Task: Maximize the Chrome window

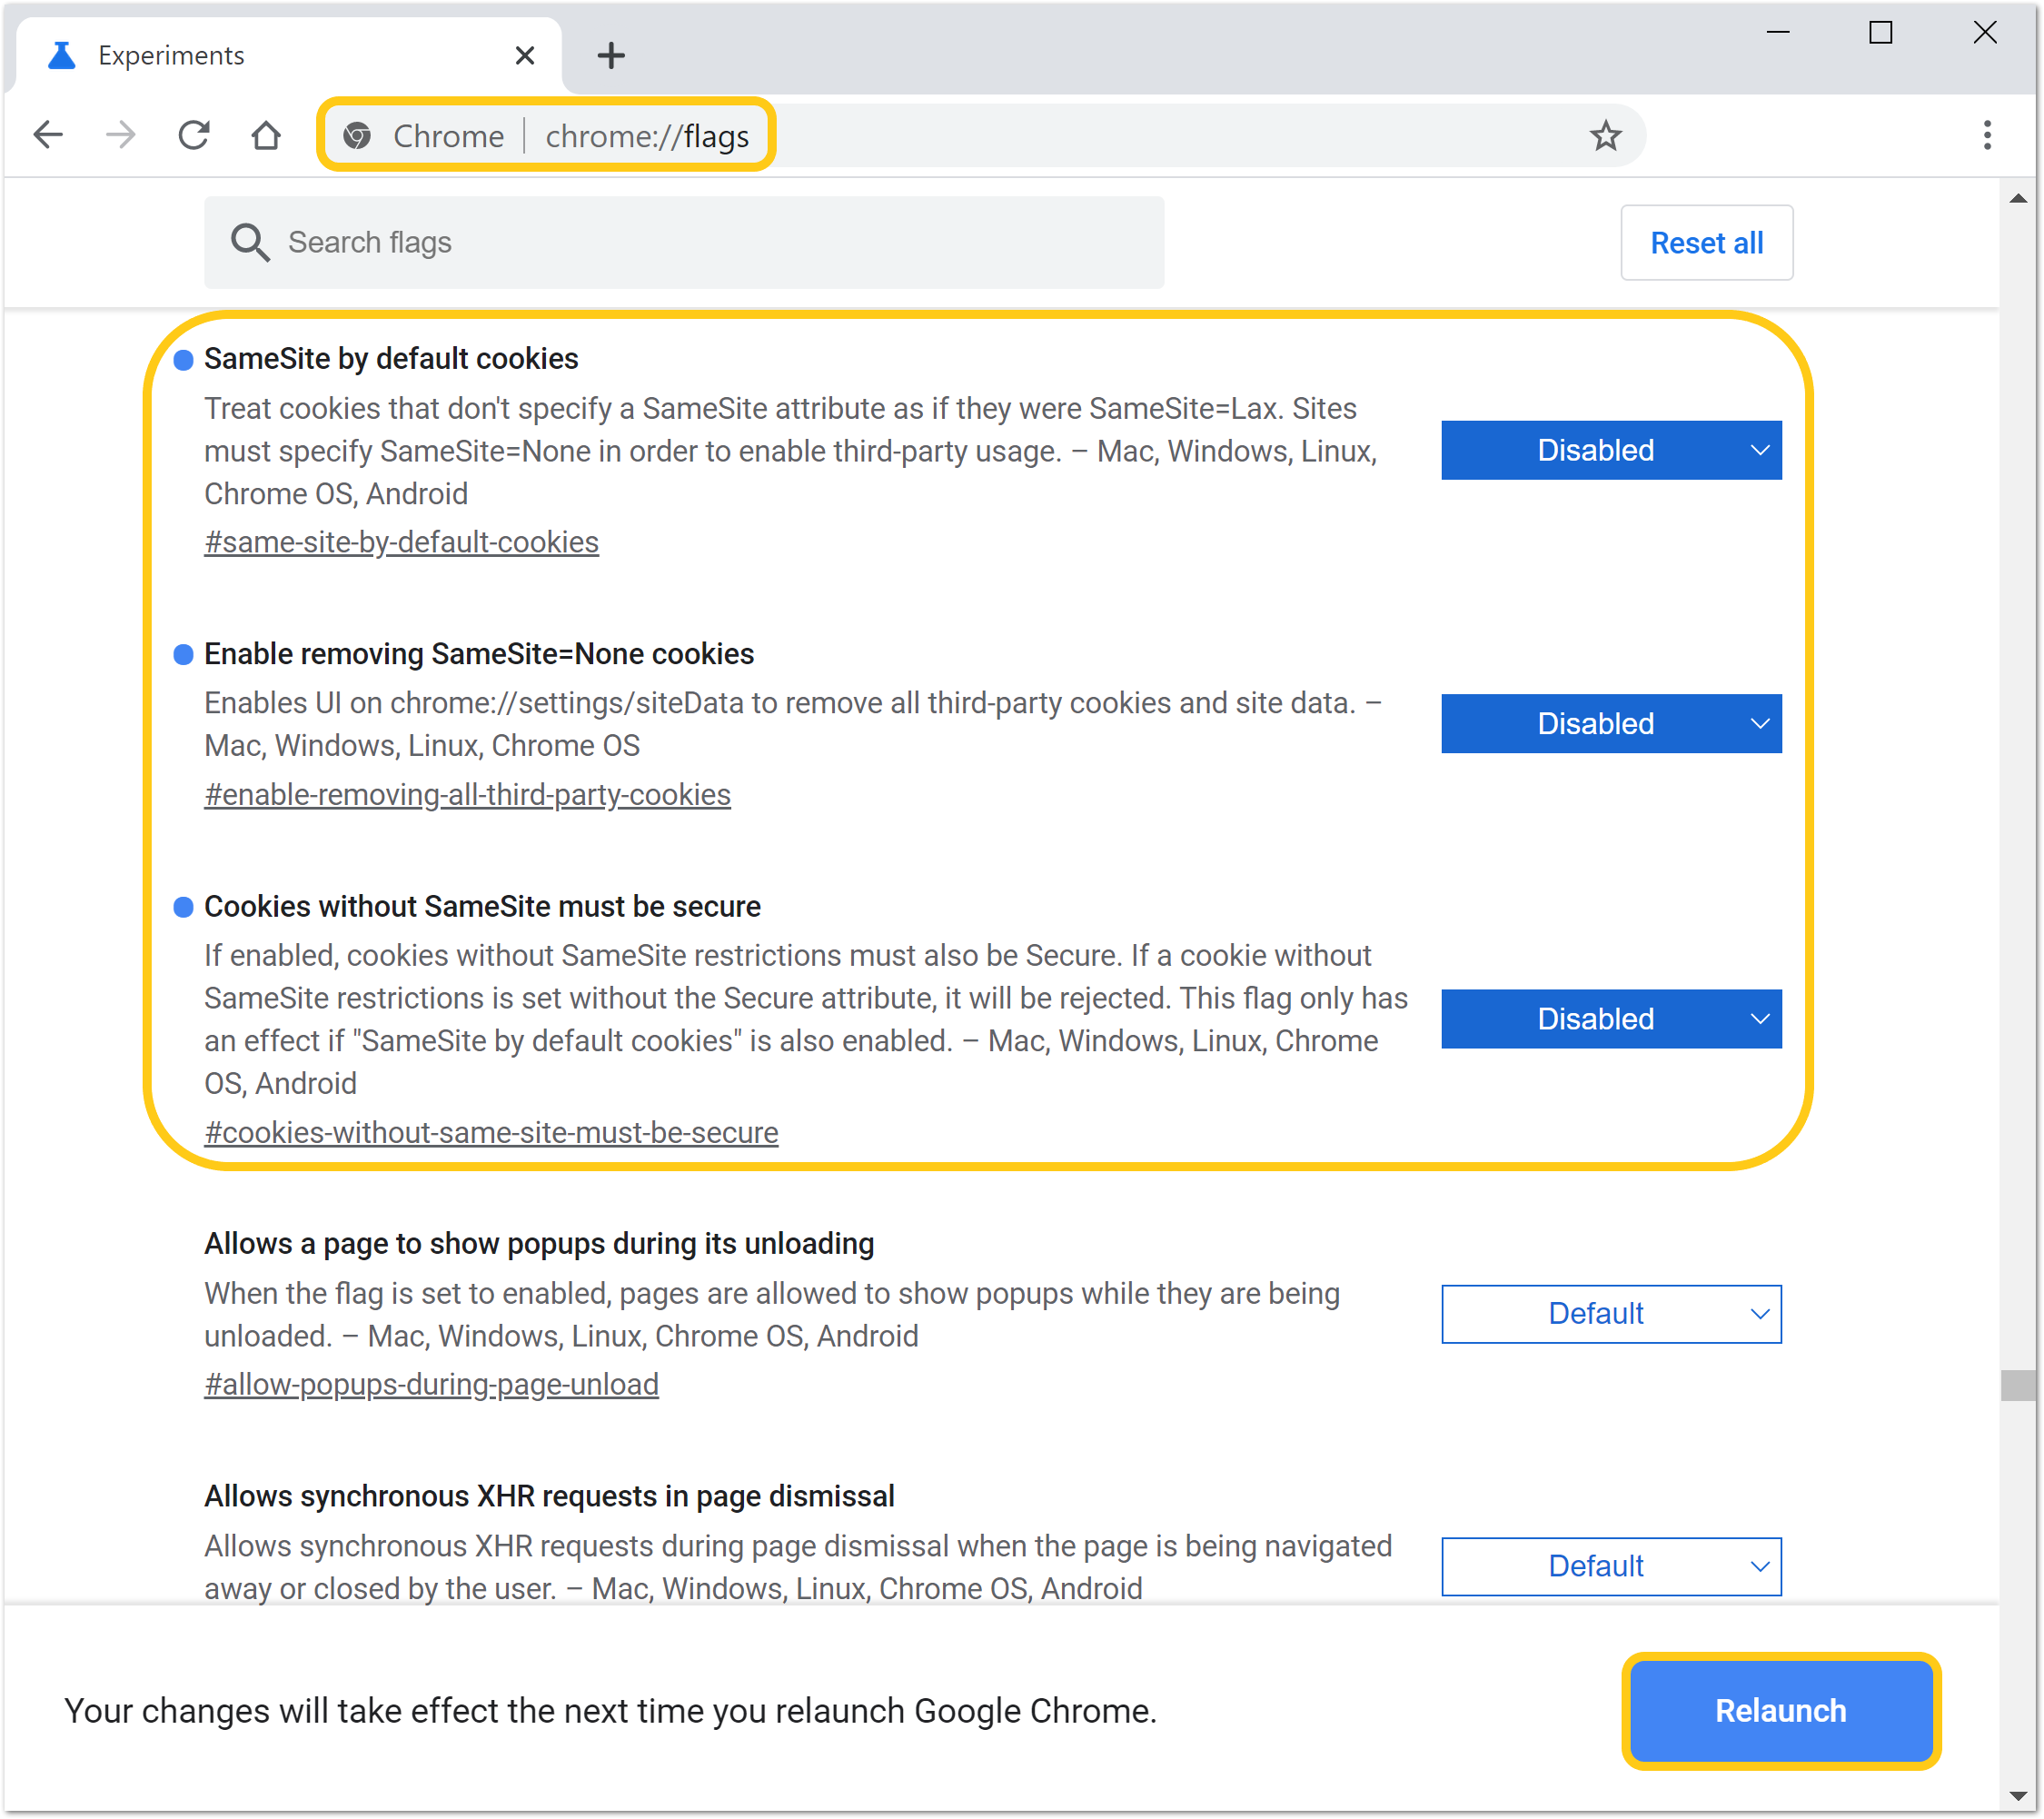Action: pos(1880,33)
